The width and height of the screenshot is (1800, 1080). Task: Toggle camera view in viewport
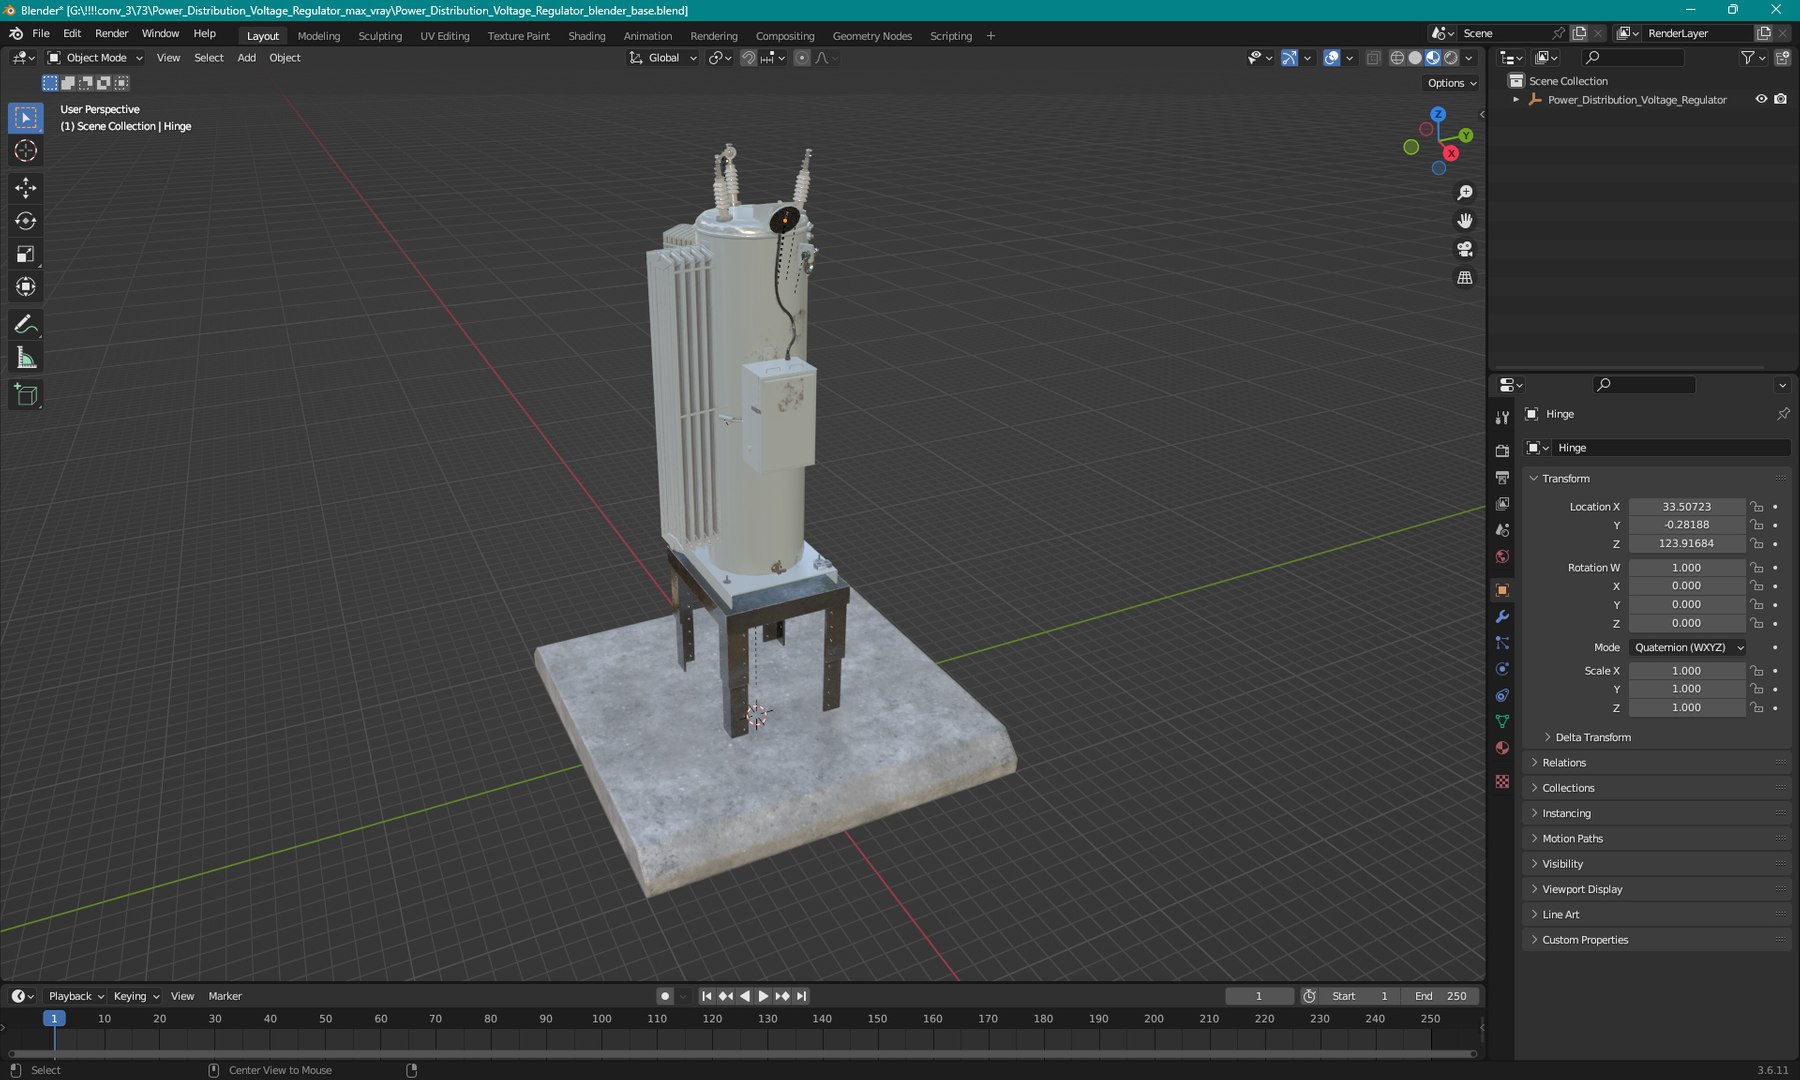[x=1465, y=249]
